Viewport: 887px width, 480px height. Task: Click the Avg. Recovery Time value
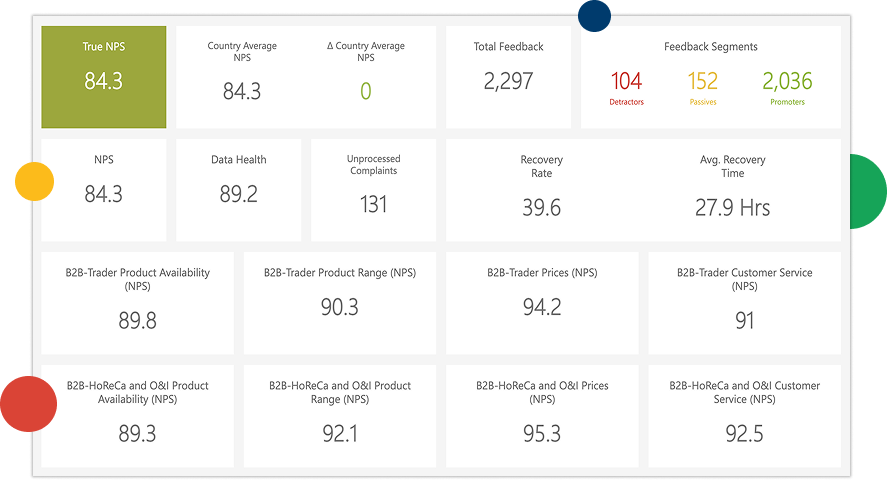(732, 208)
